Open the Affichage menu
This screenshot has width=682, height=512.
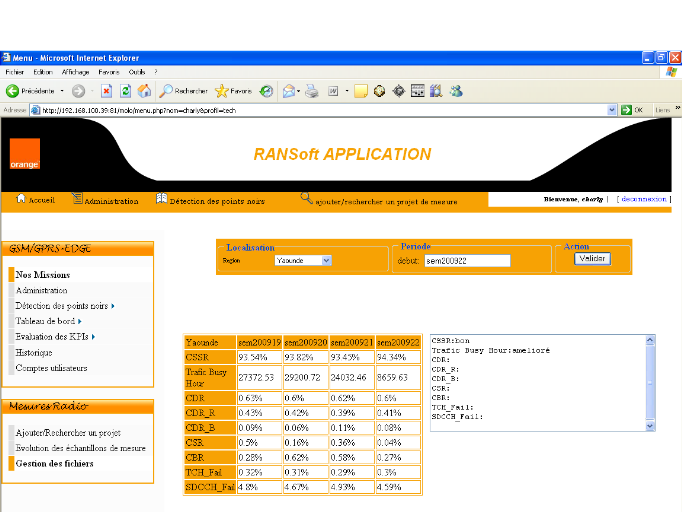pos(75,72)
